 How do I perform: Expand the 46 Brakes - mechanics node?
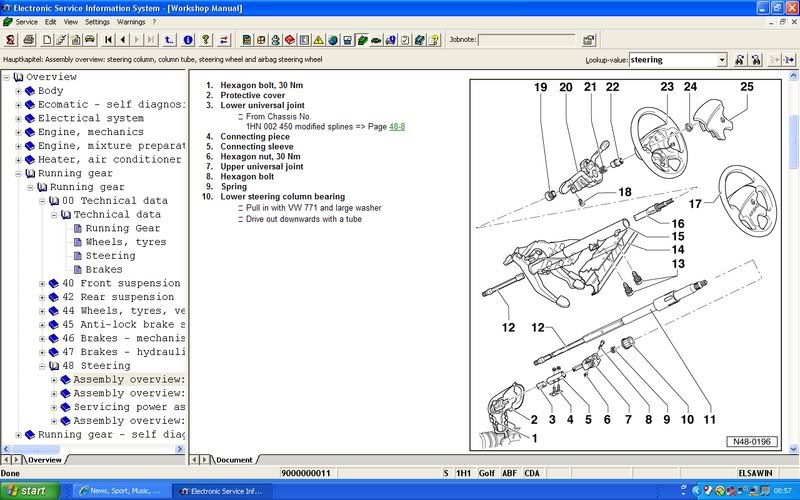click(x=42, y=339)
